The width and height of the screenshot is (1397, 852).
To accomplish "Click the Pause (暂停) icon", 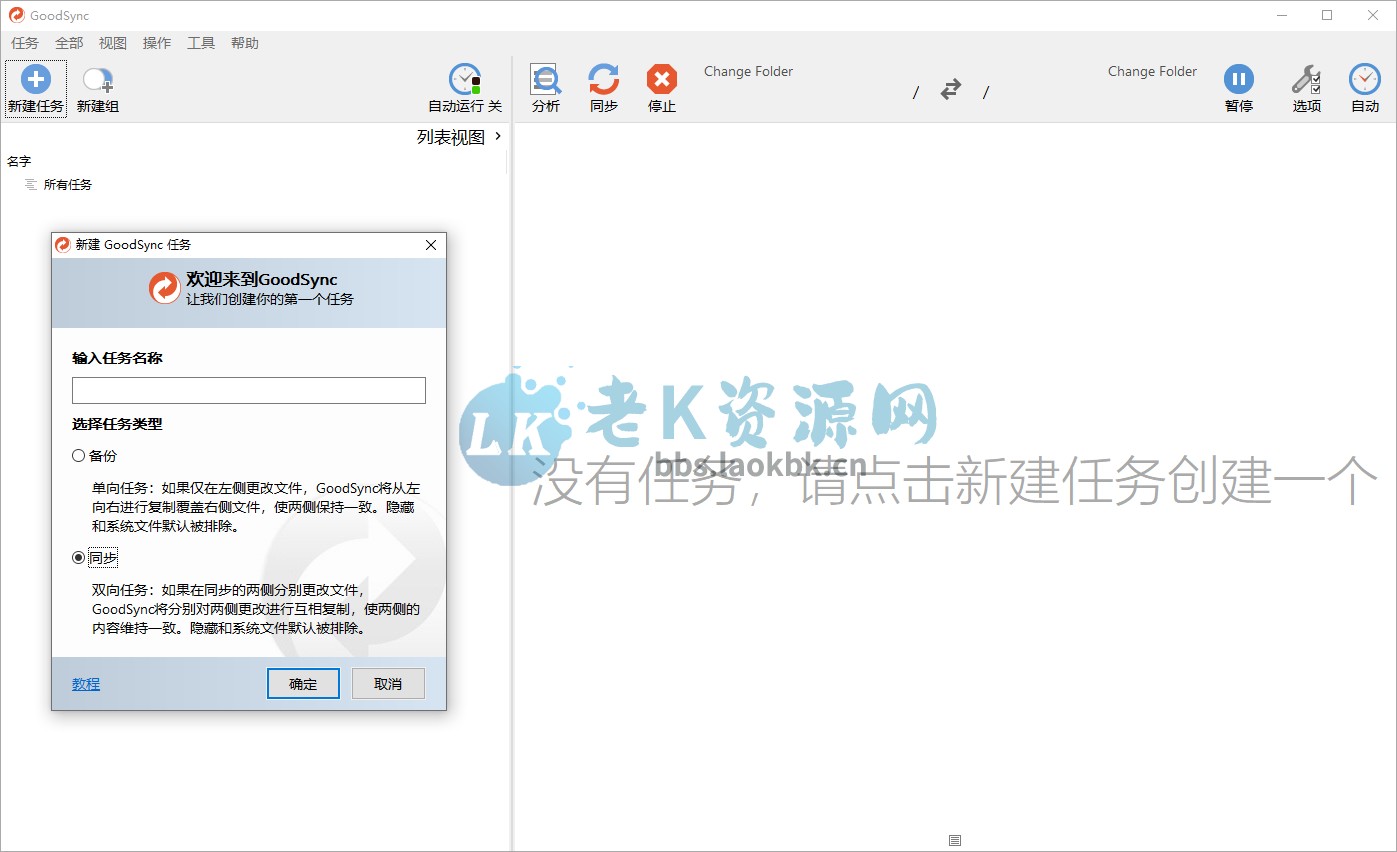I will pos(1238,79).
